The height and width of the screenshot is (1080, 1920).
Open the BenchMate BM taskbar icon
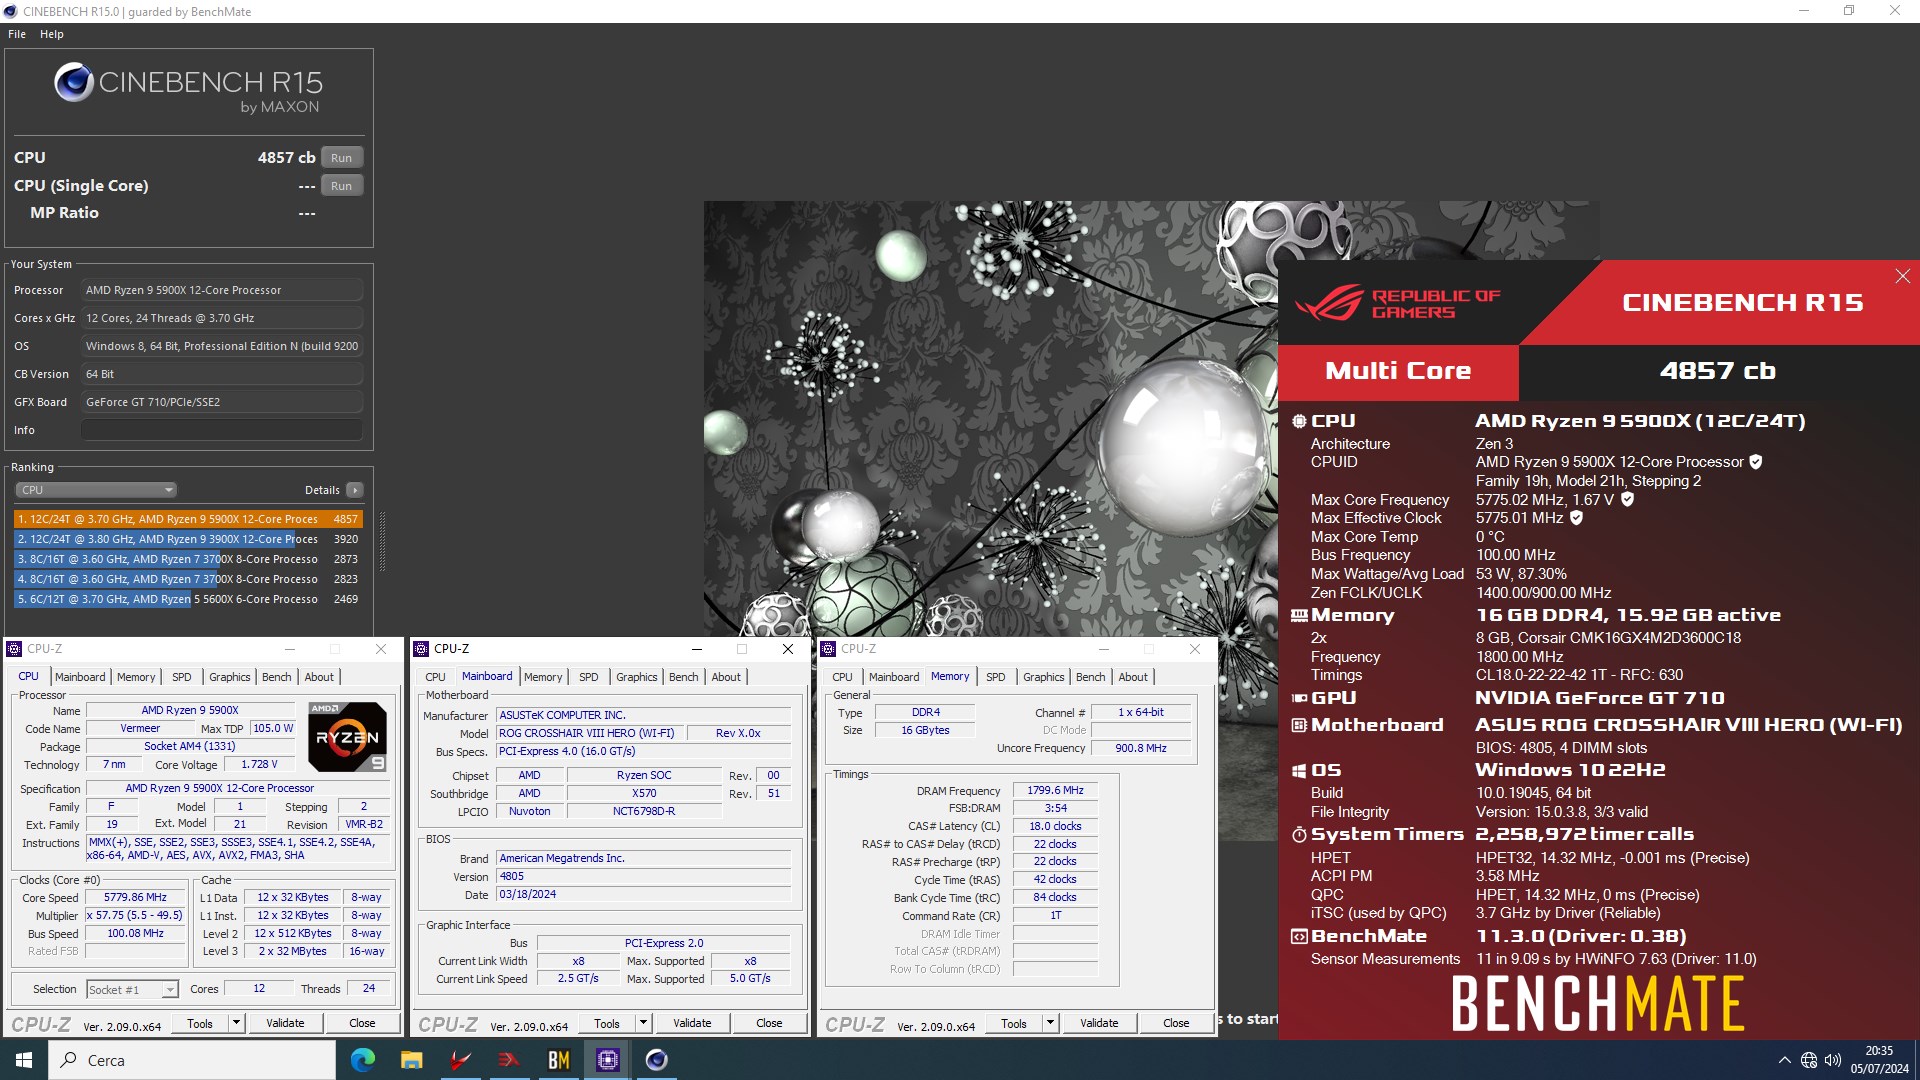click(x=558, y=1060)
